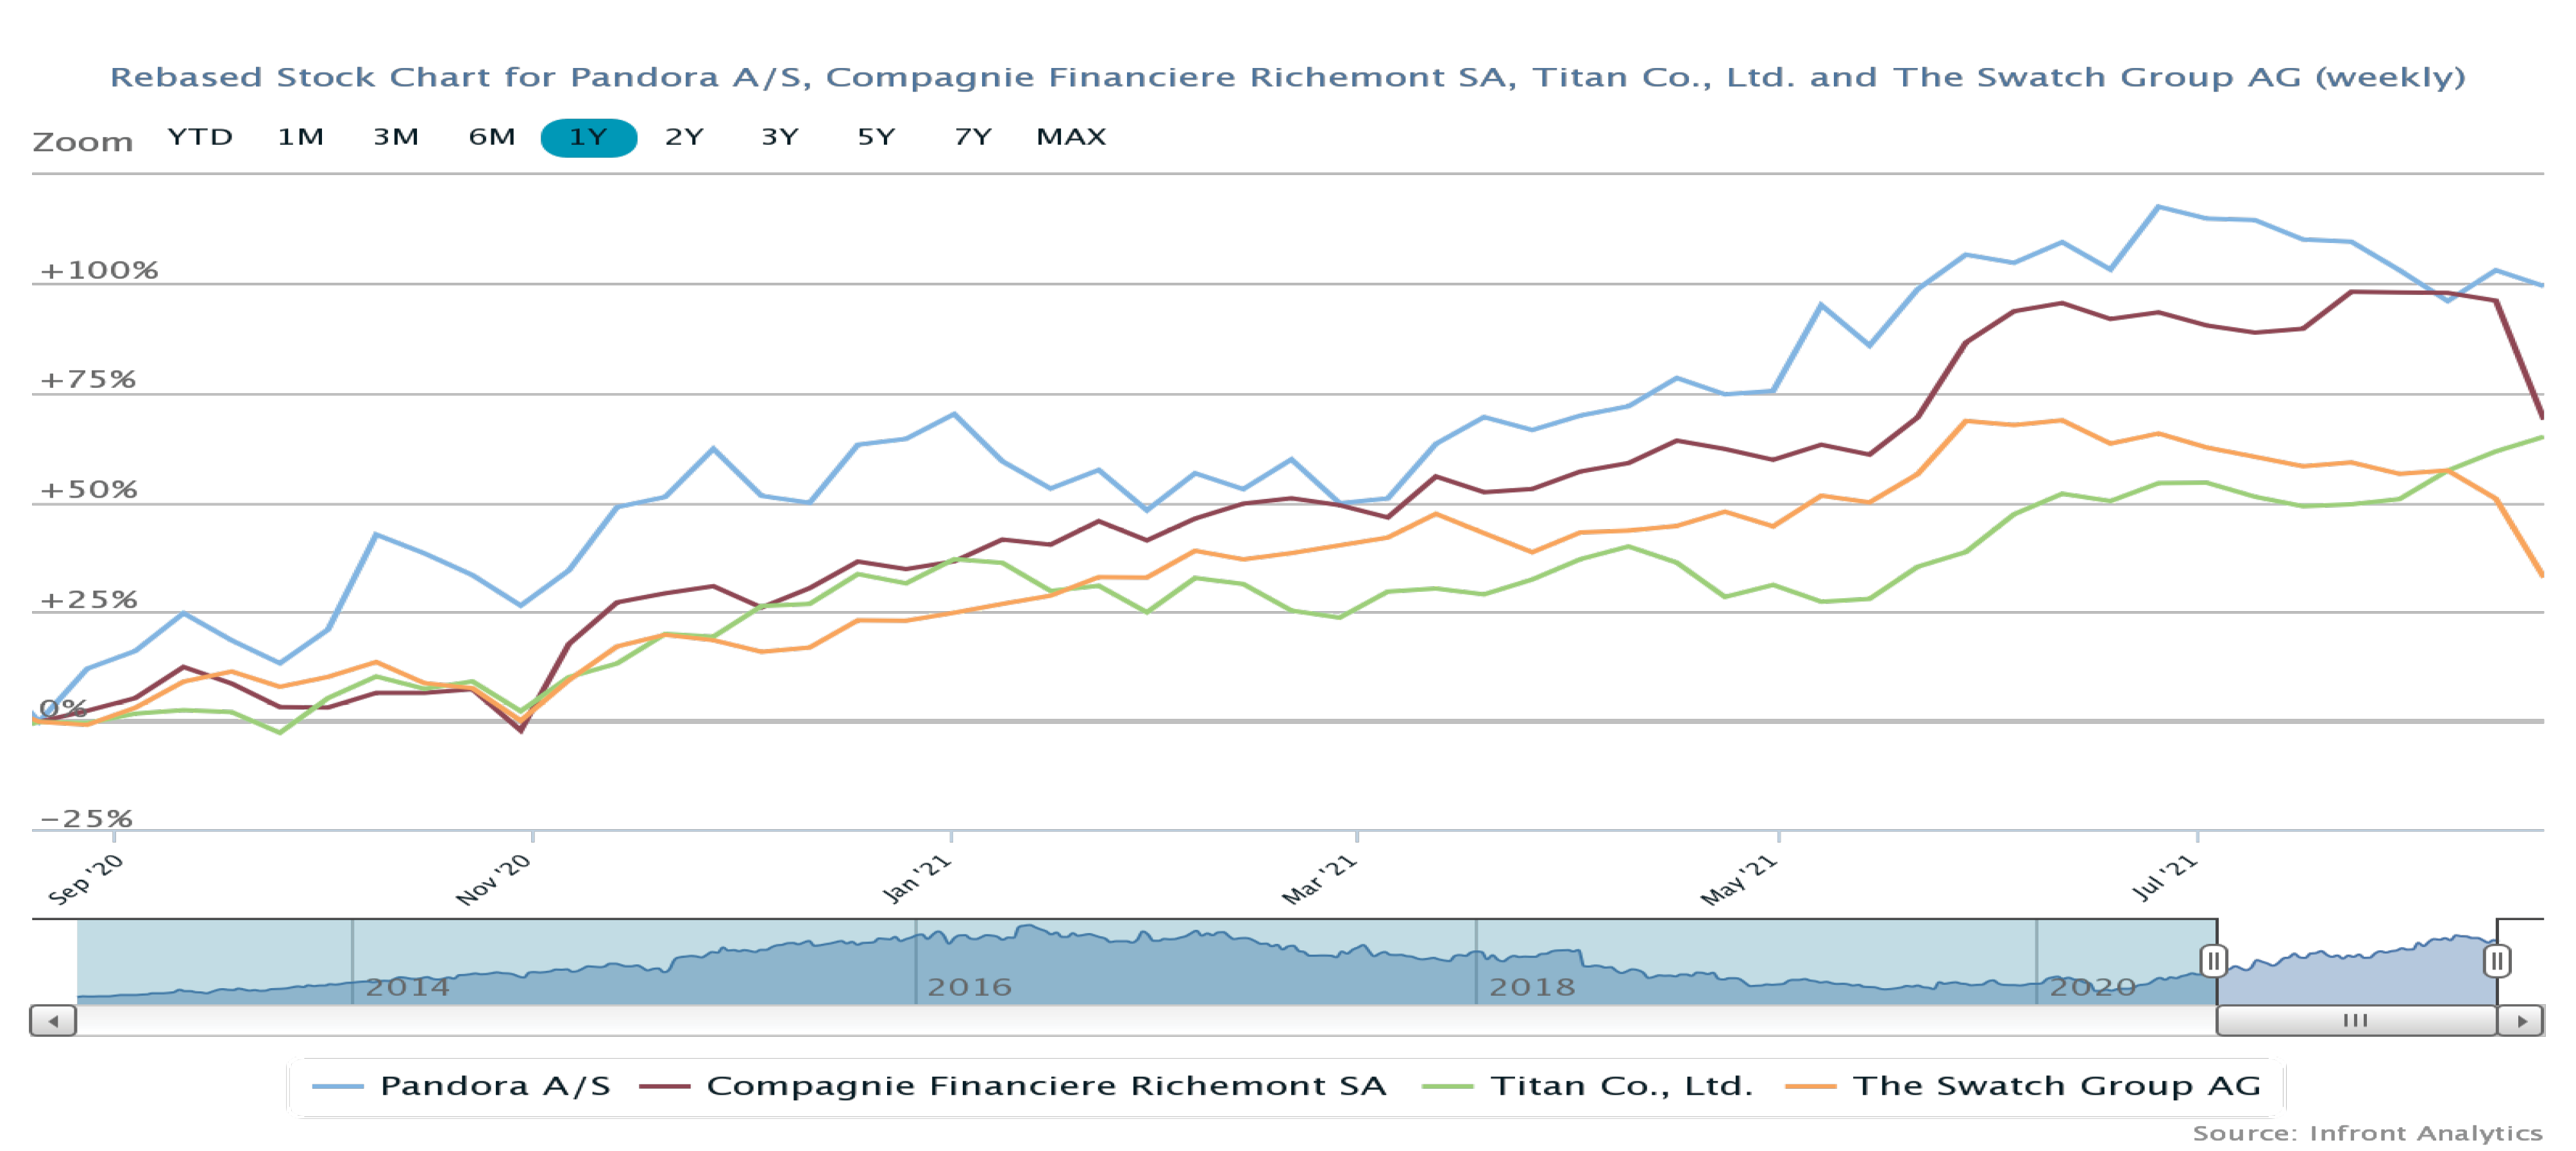Show MAX time range
Screen dimensions: 2576x1151
pos(1071,137)
